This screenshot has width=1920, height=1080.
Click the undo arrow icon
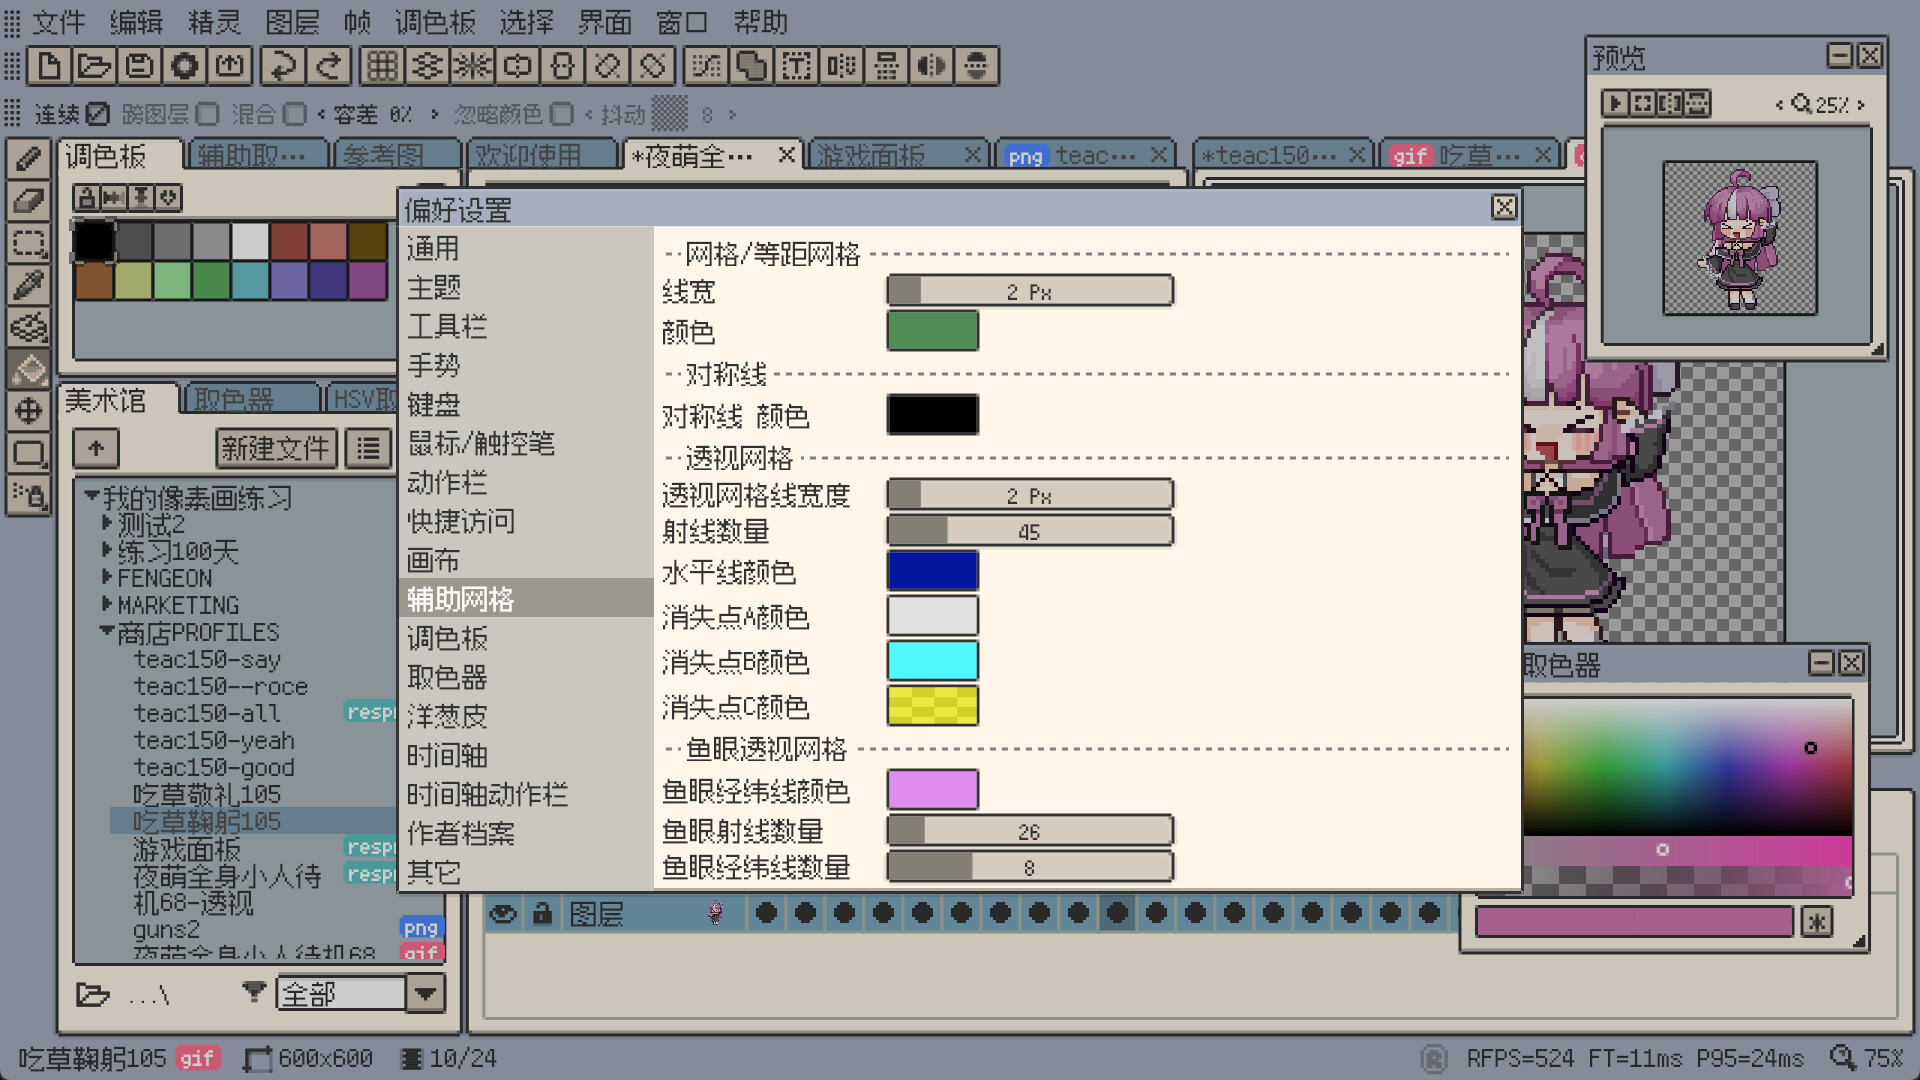pyautogui.click(x=283, y=66)
